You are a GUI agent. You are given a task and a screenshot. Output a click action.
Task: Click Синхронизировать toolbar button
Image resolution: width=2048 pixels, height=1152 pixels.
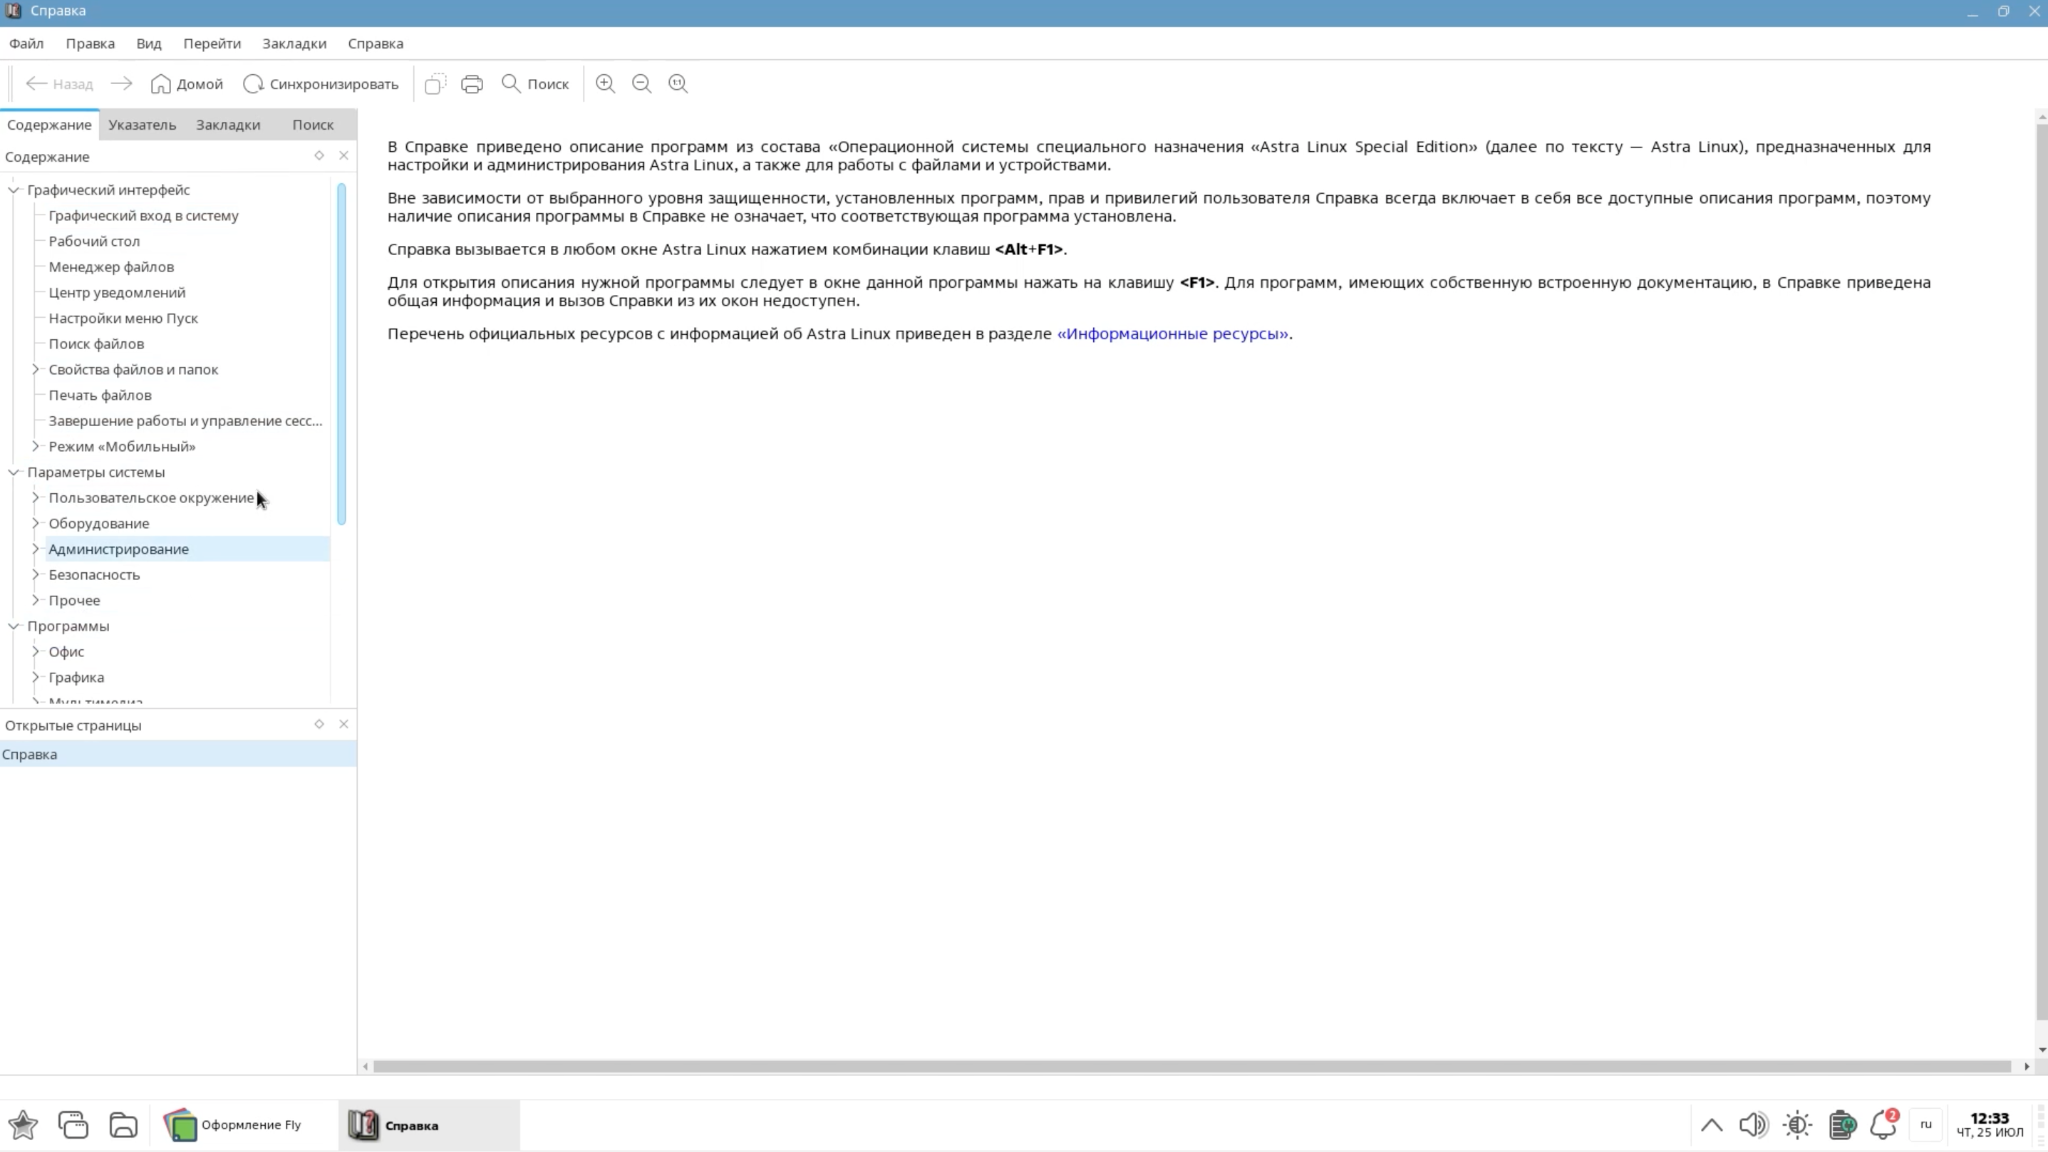point(321,84)
